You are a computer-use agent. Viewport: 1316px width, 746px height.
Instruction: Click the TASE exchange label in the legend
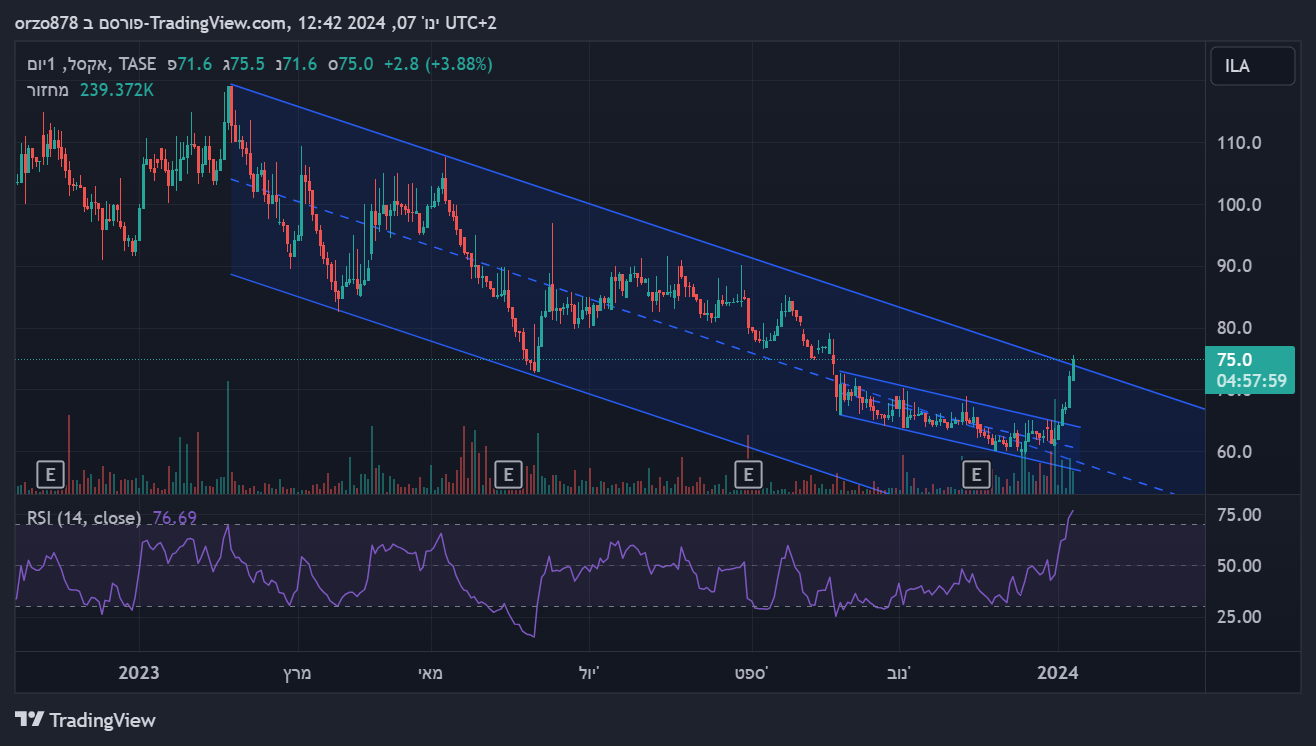coord(138,64)
